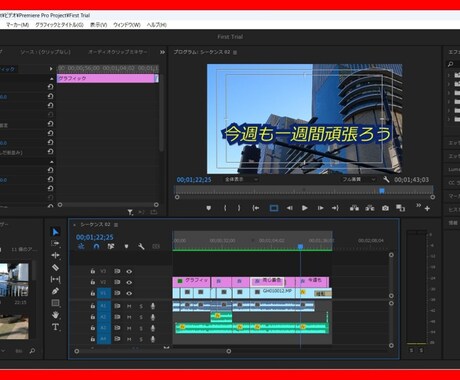This screenshot has width=460, height=380.
Task: Hide track V3 with its eye icon
Action: click(x=129, y=271)
